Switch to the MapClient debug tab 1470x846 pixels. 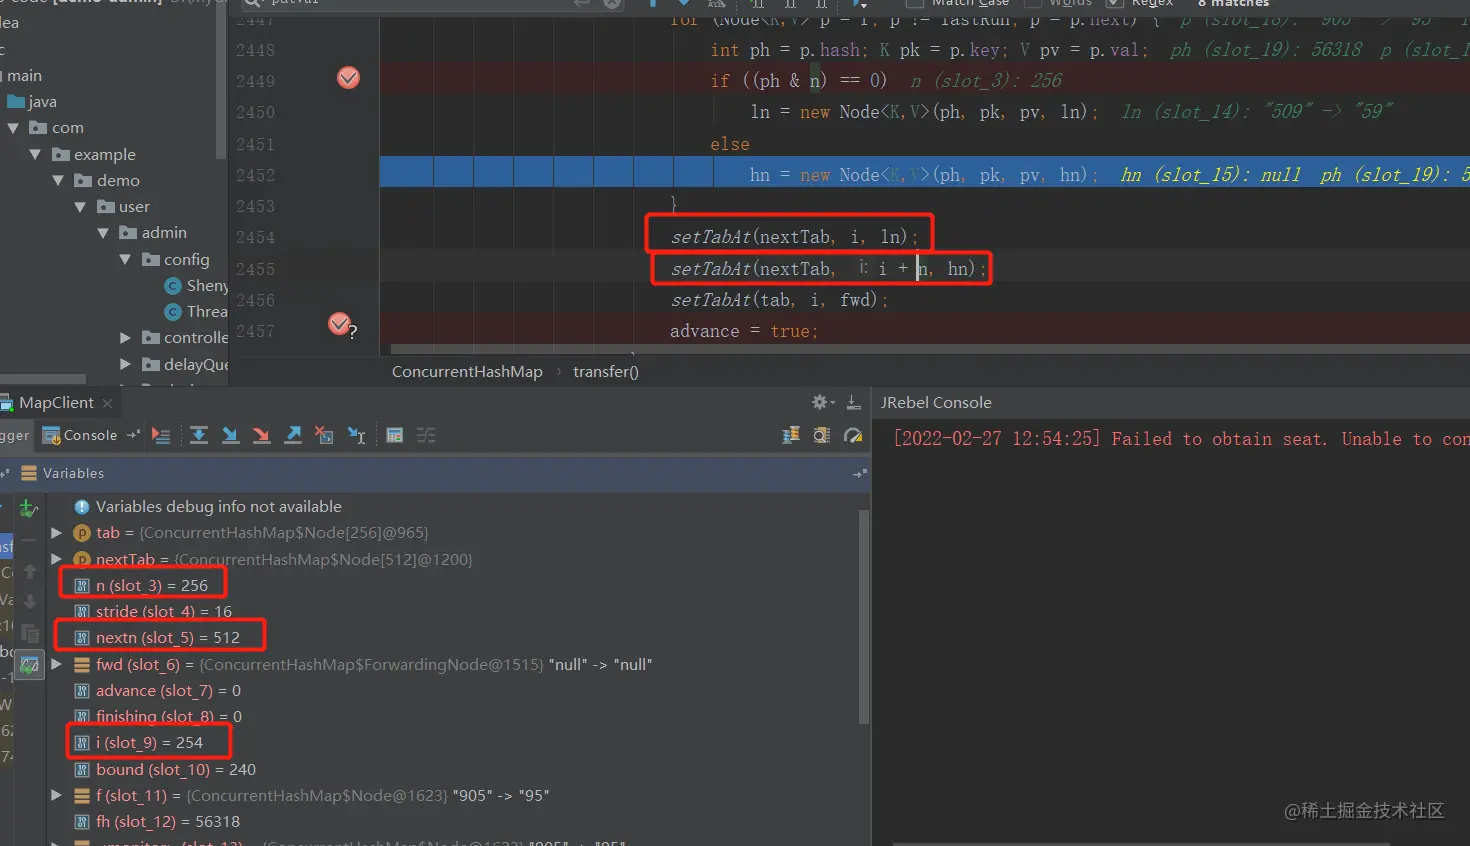(x=56, y=402)
